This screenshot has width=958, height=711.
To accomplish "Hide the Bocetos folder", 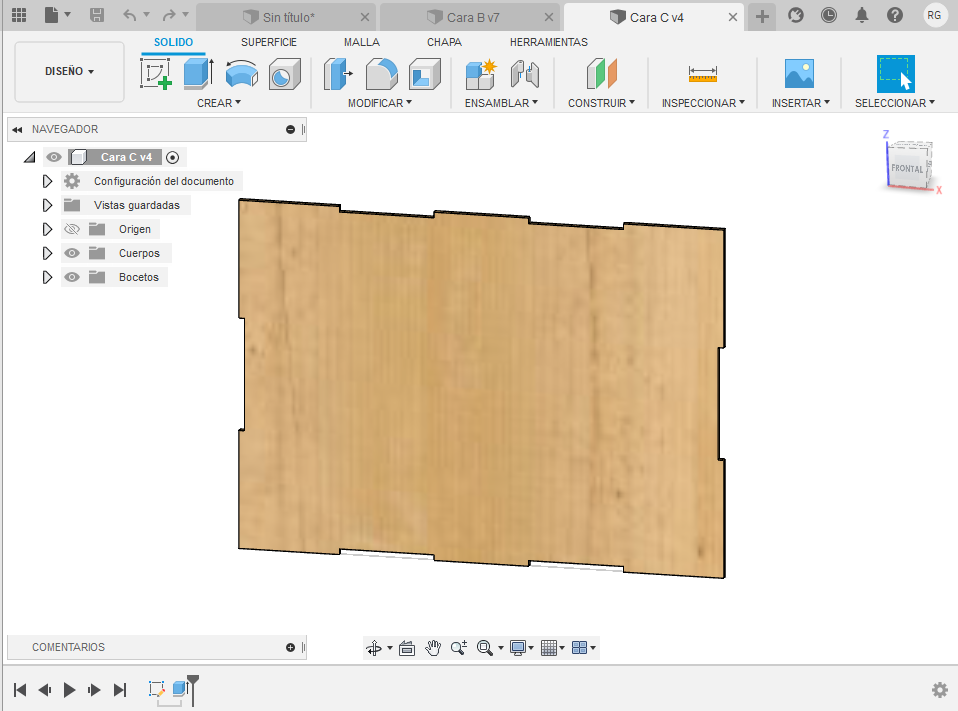I will tap(72, 277).
